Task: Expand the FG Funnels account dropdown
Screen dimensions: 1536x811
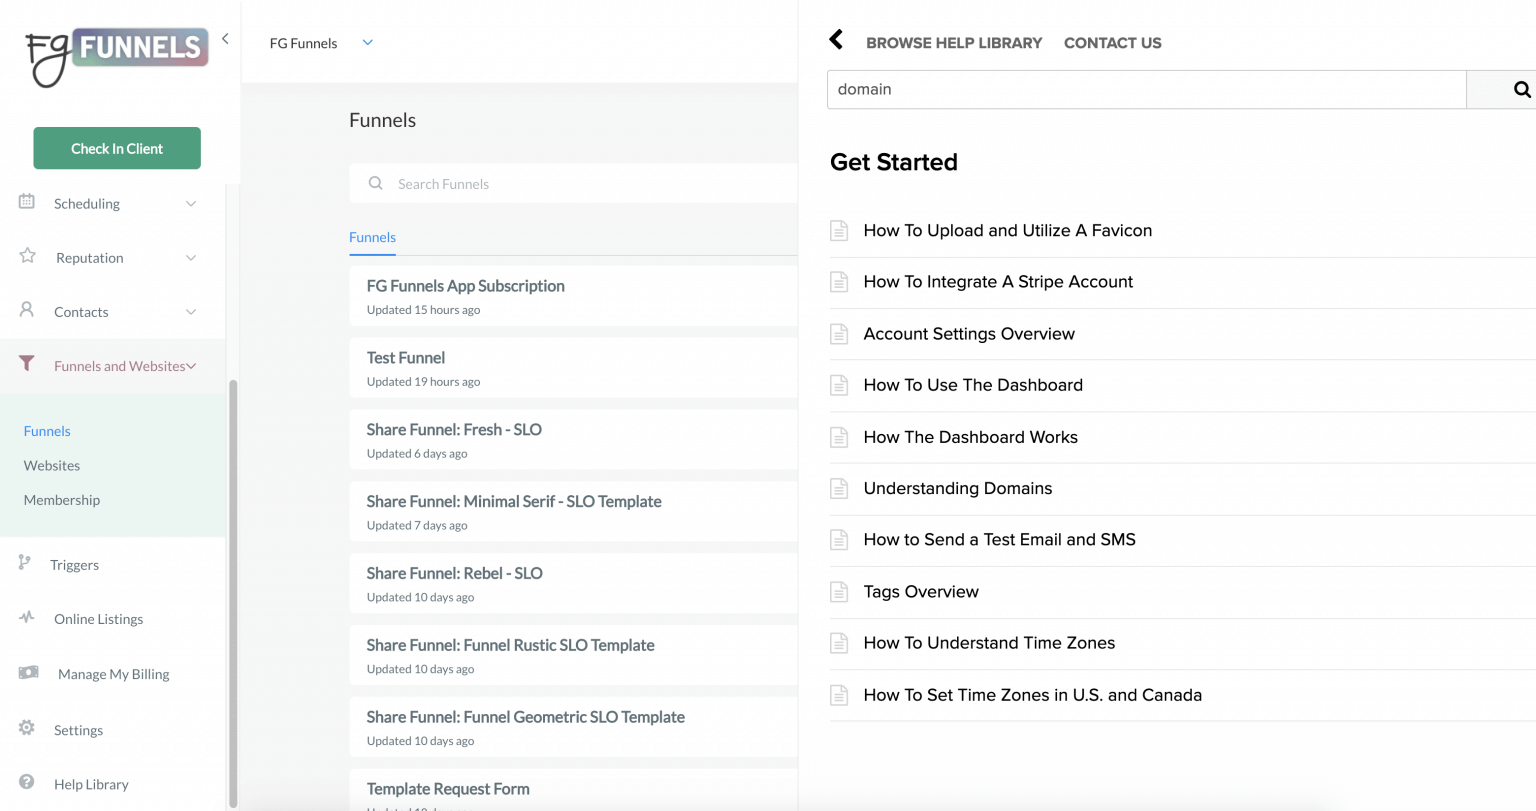Action: 366,43
